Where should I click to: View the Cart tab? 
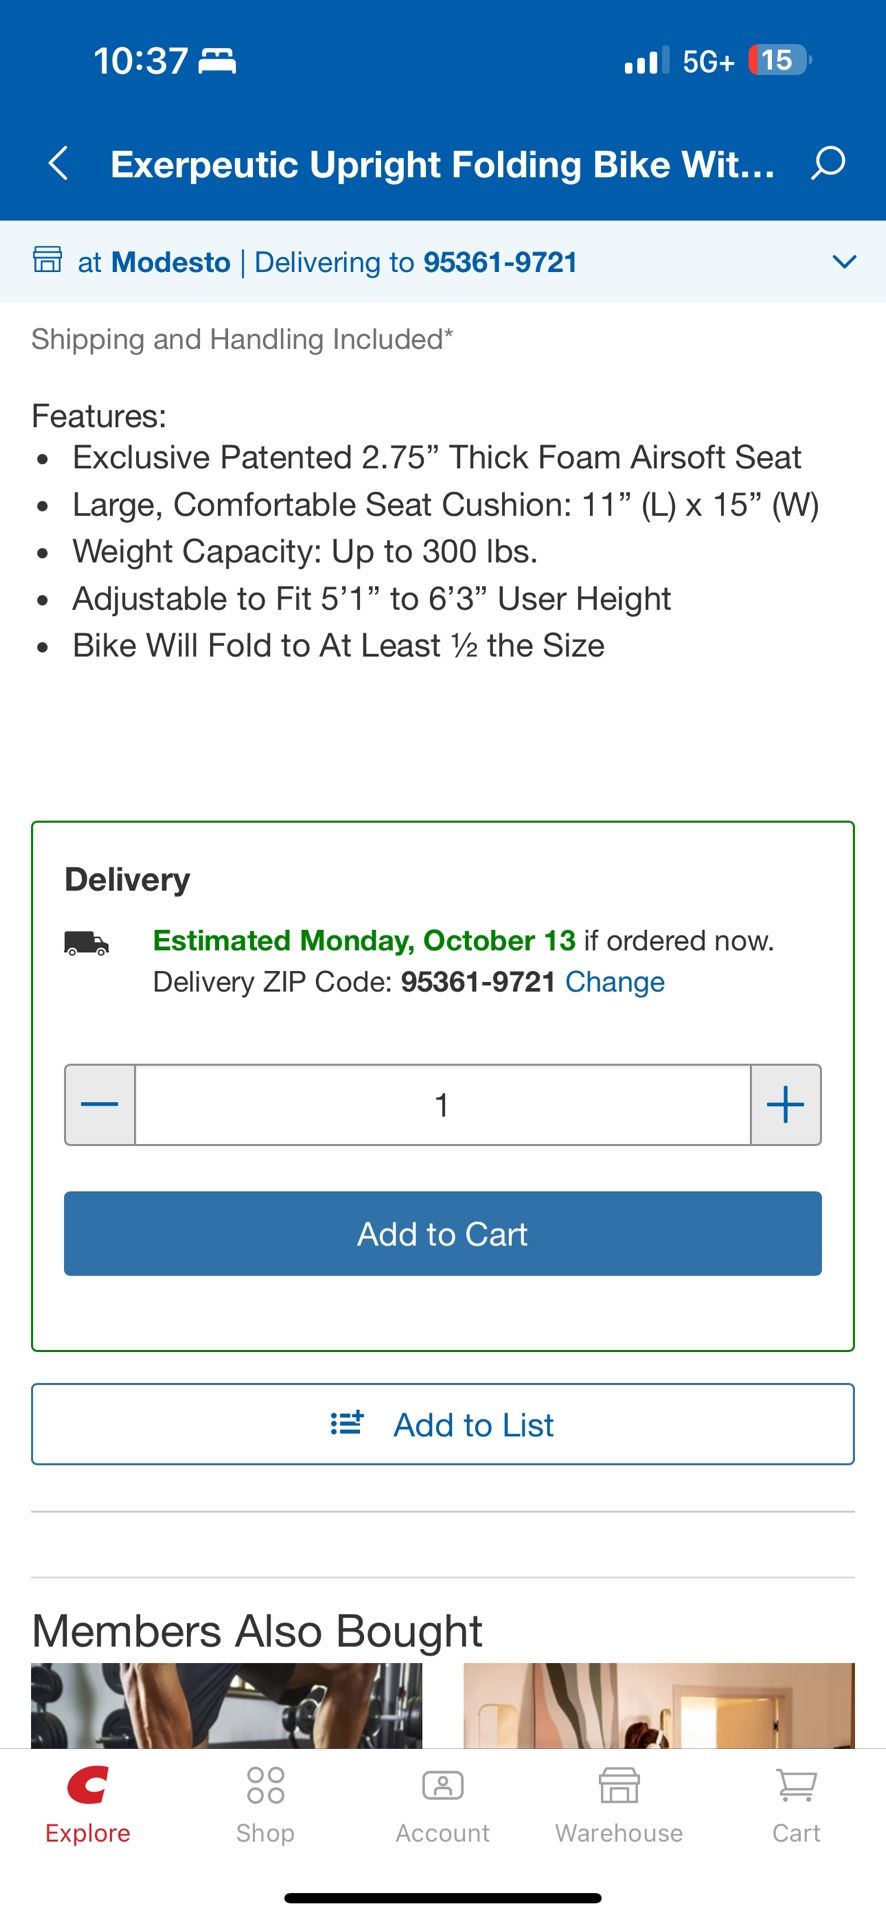tap(796, 1805)
